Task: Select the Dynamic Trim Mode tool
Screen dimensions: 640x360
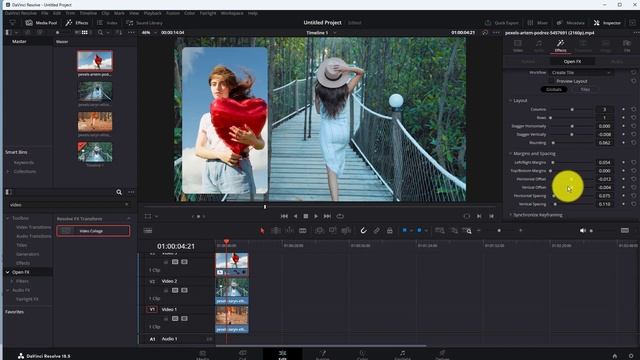Action: click(x=289, y=231)
